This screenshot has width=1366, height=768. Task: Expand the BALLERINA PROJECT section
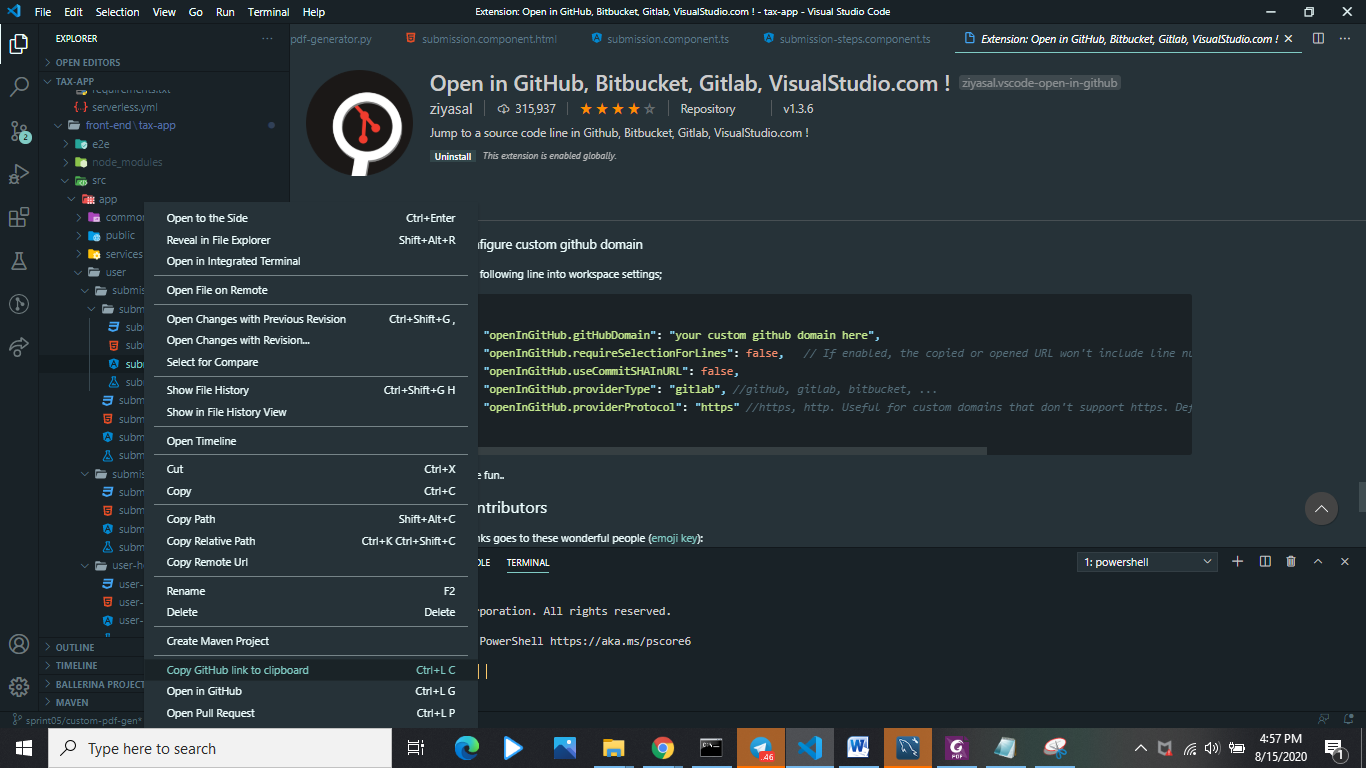98,684
